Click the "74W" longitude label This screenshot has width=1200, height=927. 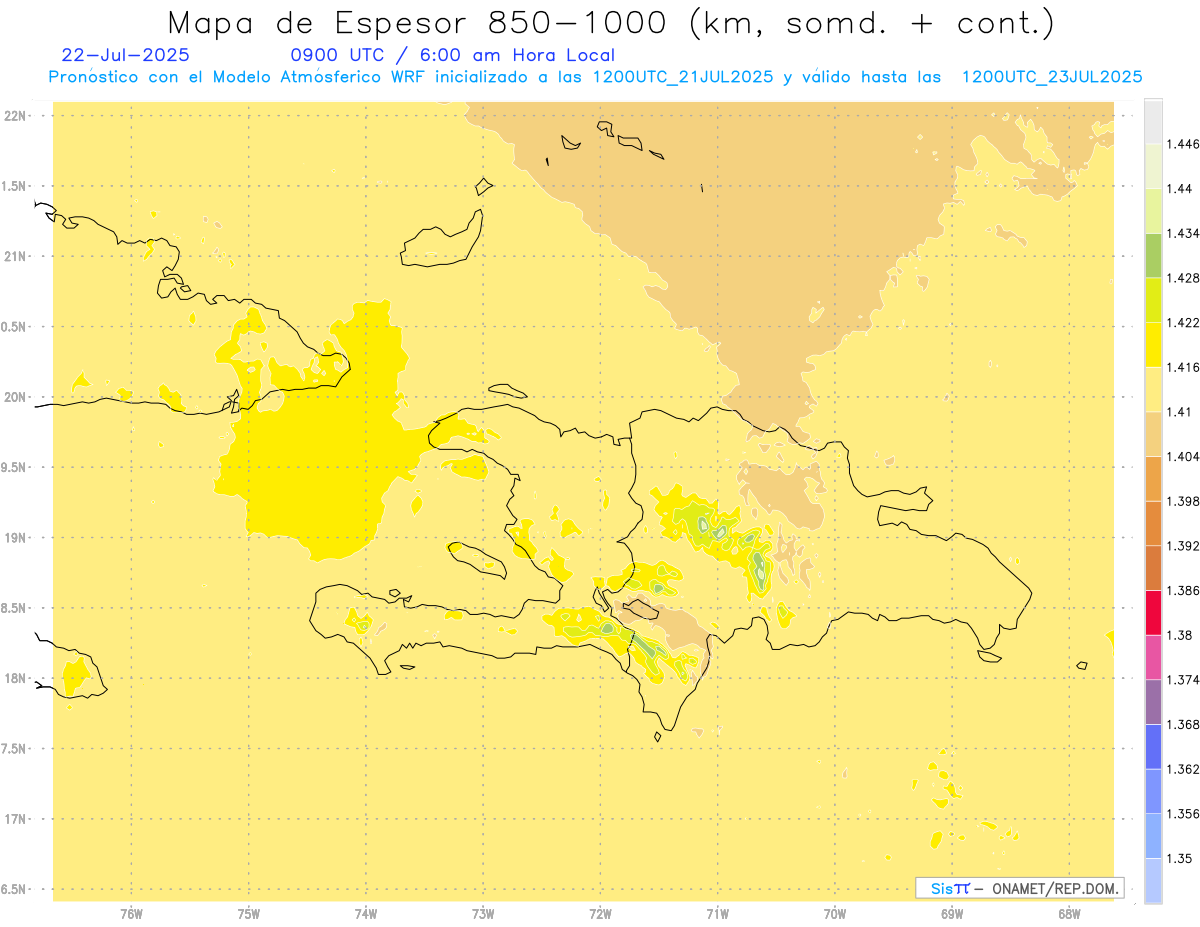point(366,913)
